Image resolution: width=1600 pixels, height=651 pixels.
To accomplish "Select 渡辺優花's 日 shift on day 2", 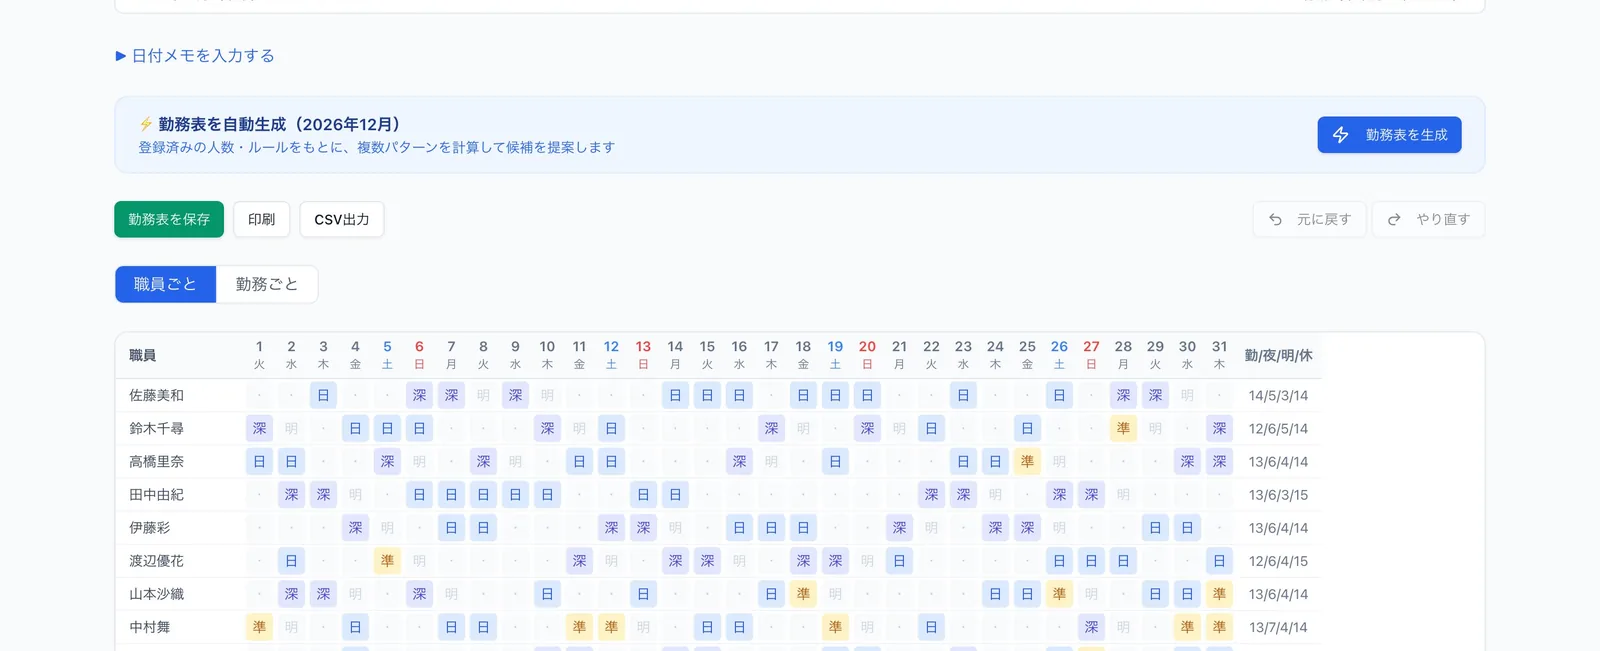I will click(291, 561).
